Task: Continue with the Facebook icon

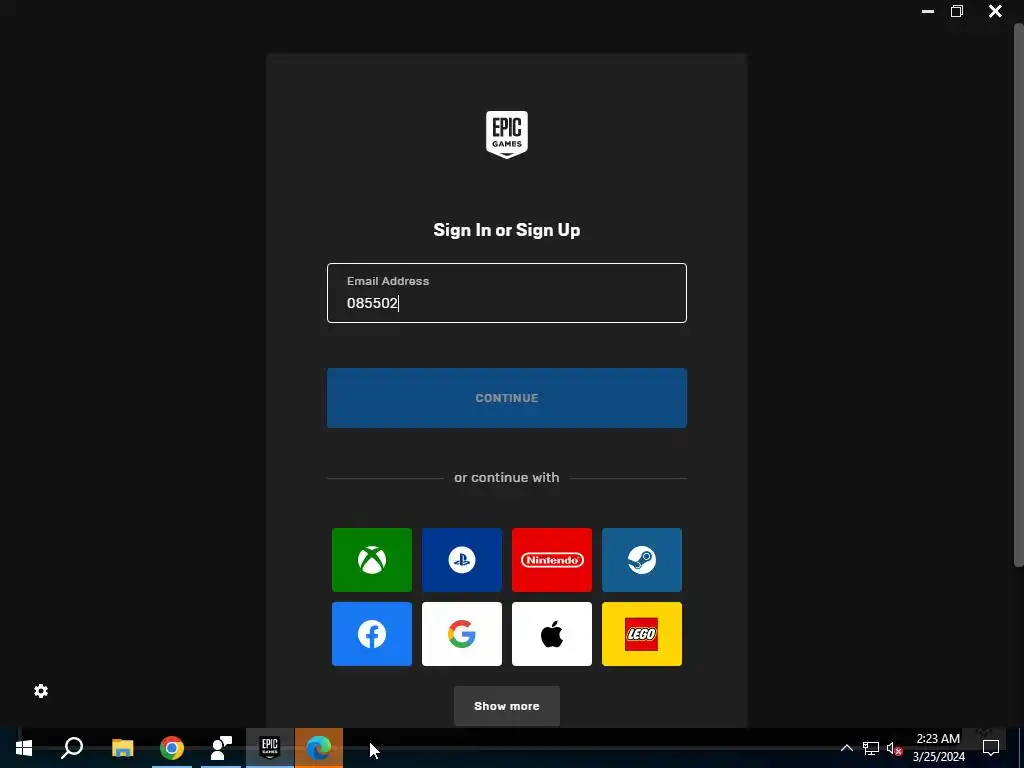Action: (x=372, y=634)
